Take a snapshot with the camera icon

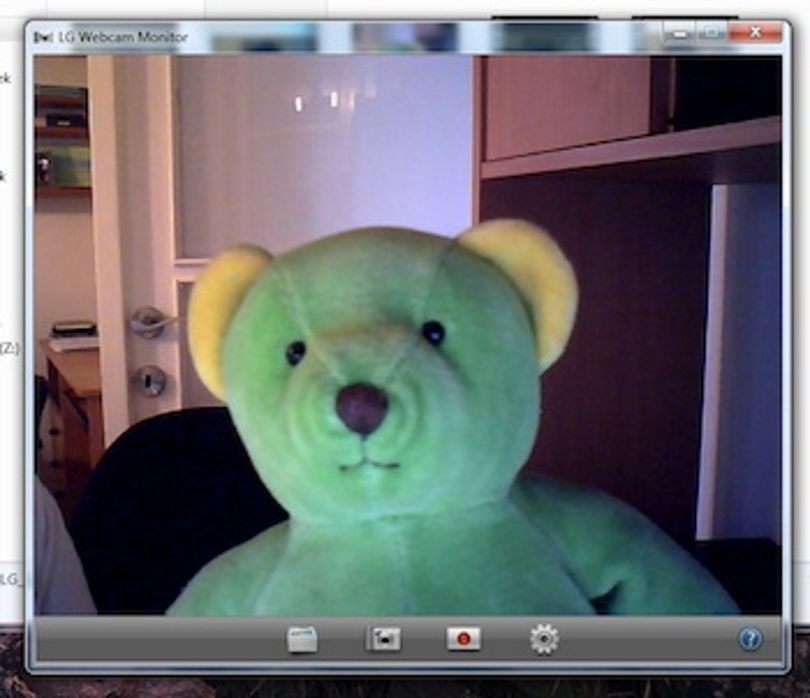coord(382,639)
